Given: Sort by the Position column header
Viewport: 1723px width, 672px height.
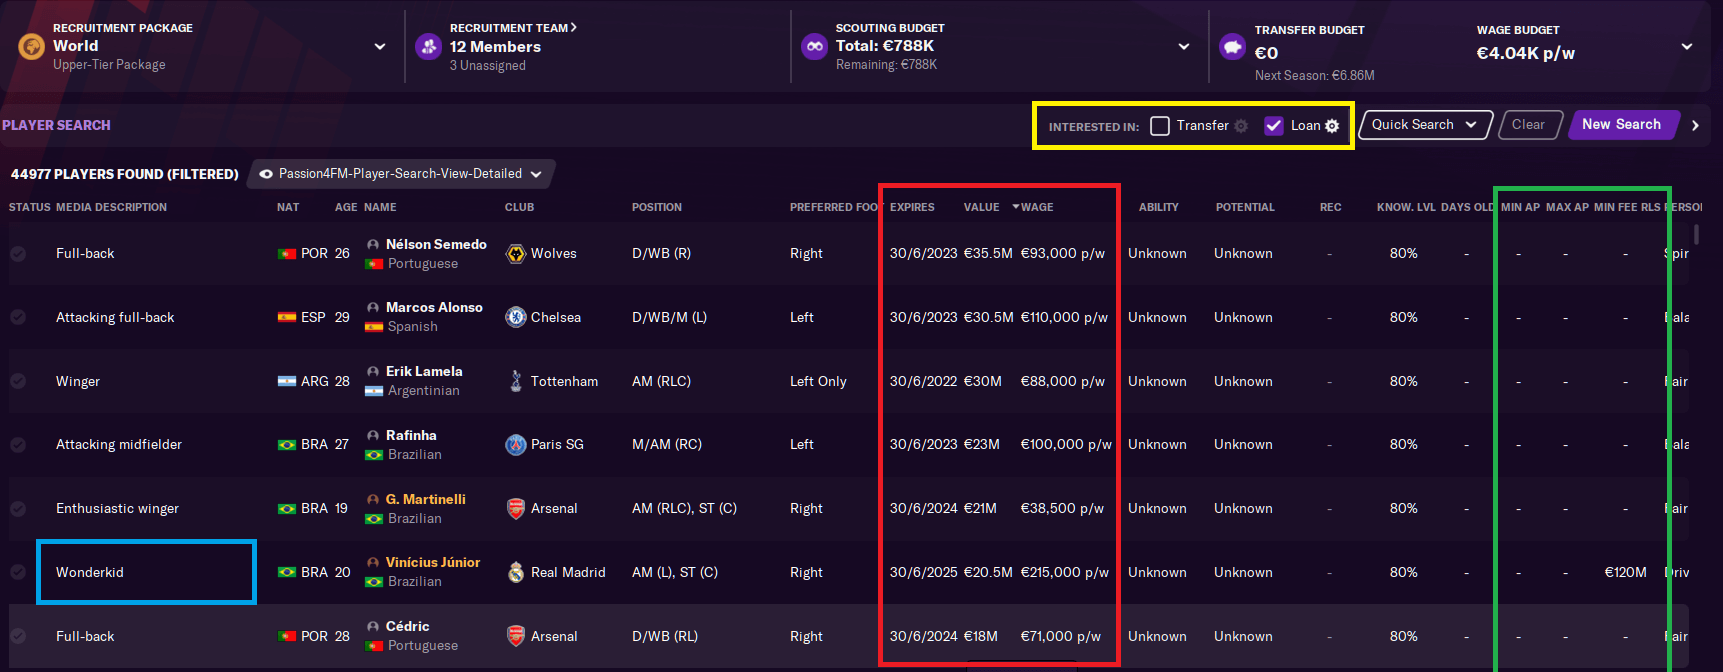Looking at the screenshot, I should pos(657,208).
